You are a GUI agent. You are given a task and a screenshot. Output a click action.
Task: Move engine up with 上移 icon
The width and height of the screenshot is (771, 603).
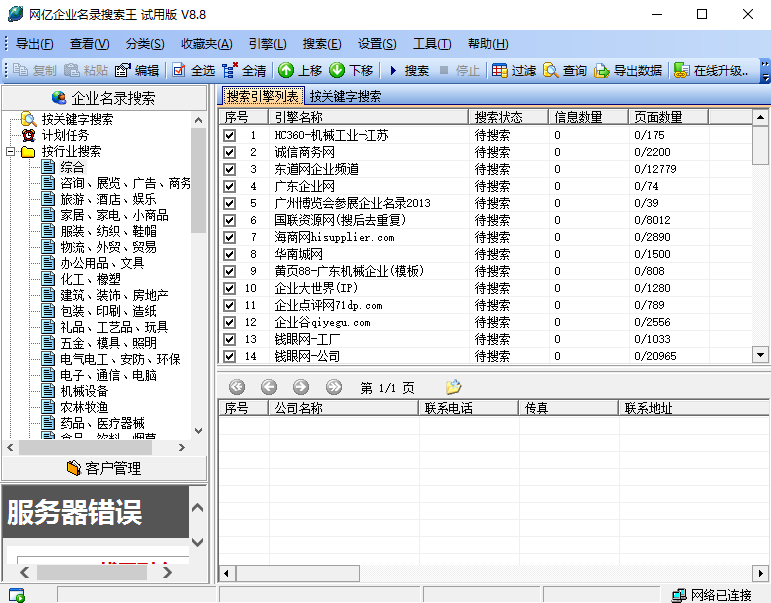[x=286, y=70]
